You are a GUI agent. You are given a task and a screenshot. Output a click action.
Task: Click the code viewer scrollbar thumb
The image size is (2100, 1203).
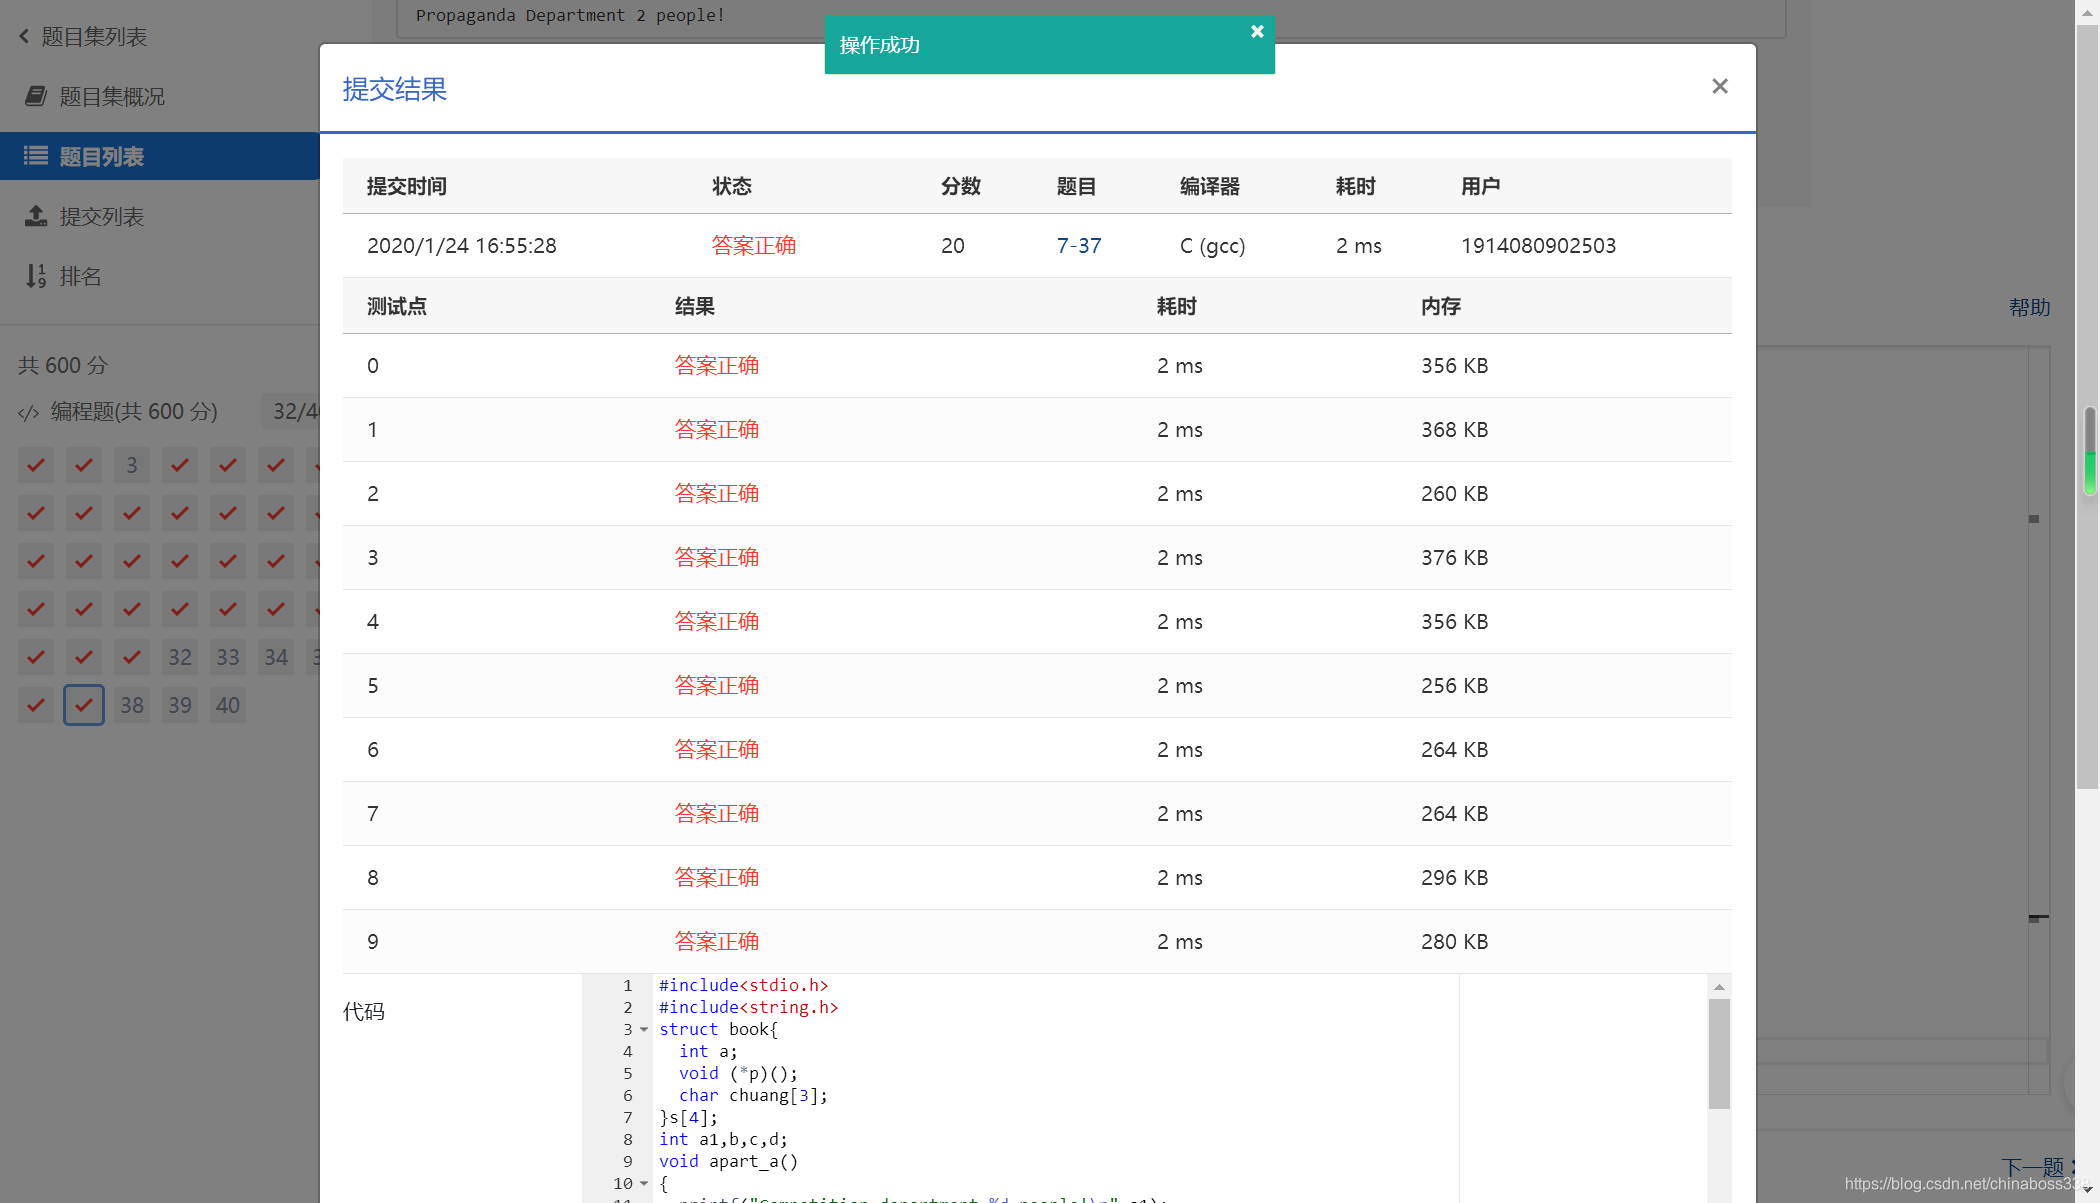click(x=1719, y=1054)
